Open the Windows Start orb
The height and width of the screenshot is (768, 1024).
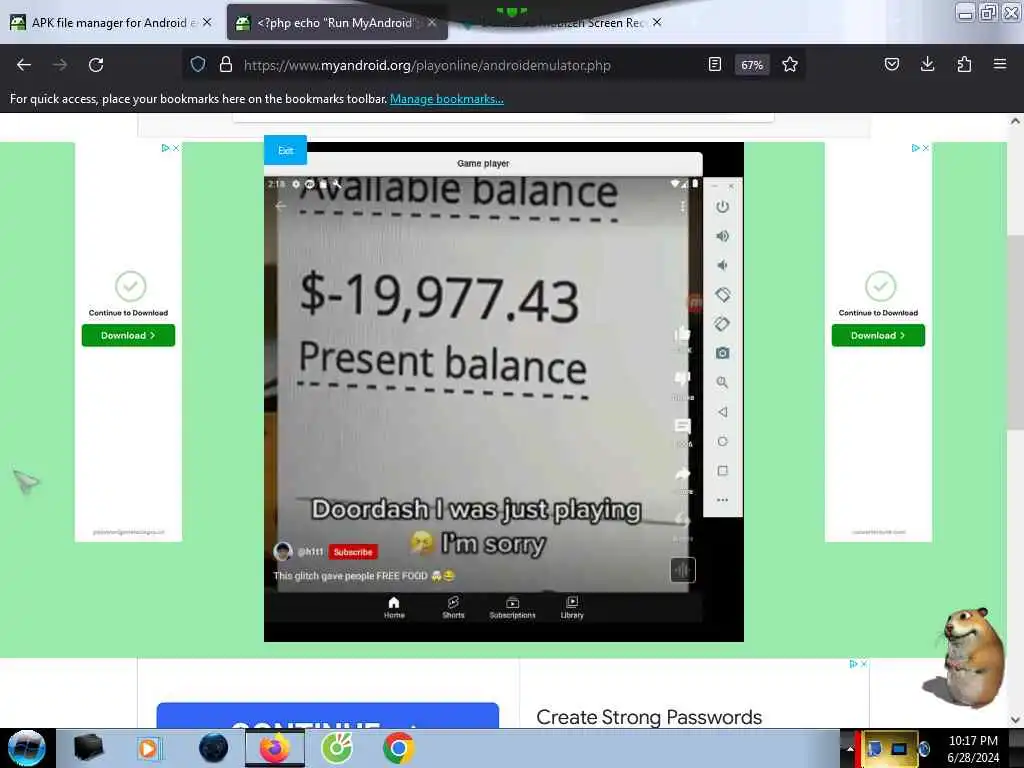(x=27, y=748)
